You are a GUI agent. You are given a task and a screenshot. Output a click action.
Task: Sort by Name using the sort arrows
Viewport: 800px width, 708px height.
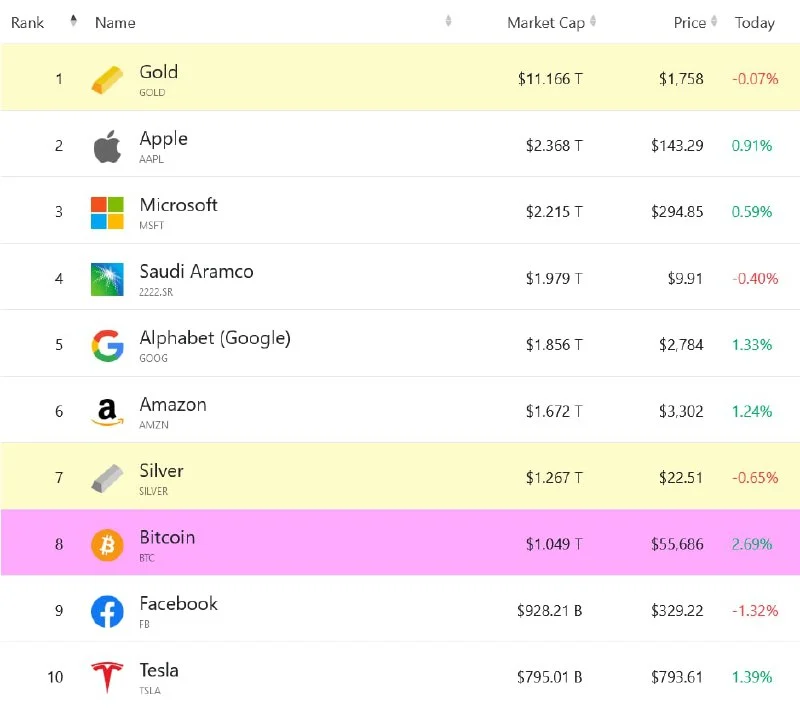[x=448, y=21]
